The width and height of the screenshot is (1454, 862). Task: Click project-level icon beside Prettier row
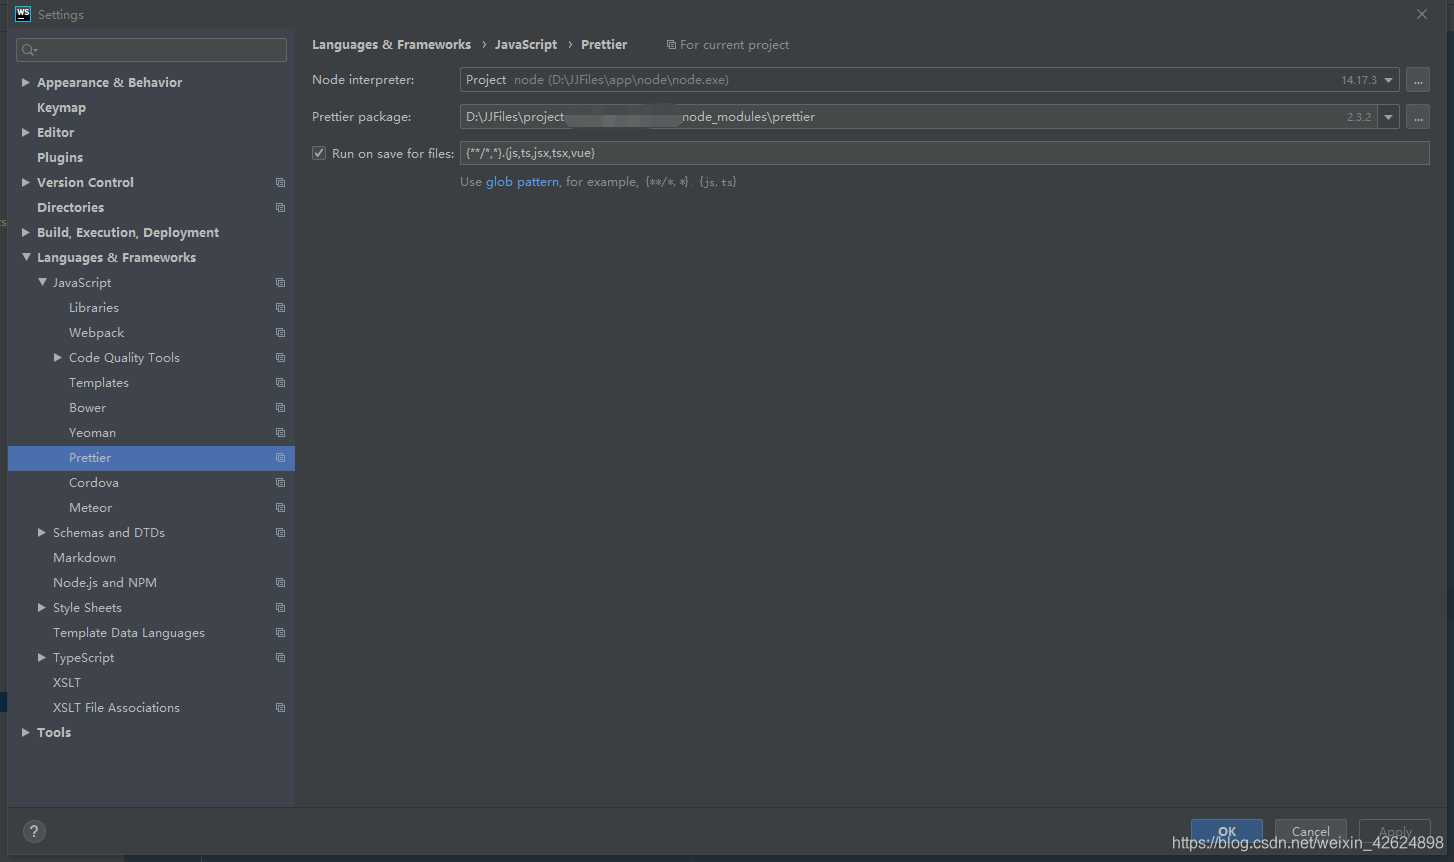tap(280, 458)
